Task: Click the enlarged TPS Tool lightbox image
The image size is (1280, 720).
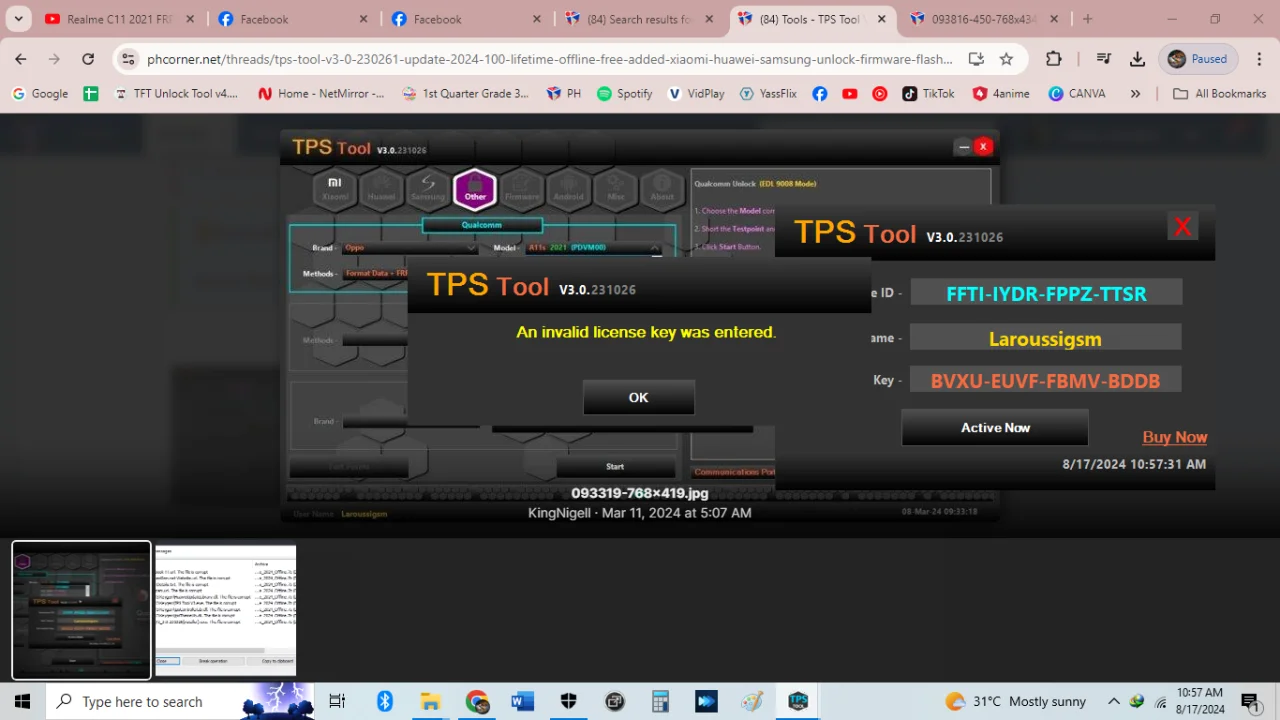Action: (640, 325)
